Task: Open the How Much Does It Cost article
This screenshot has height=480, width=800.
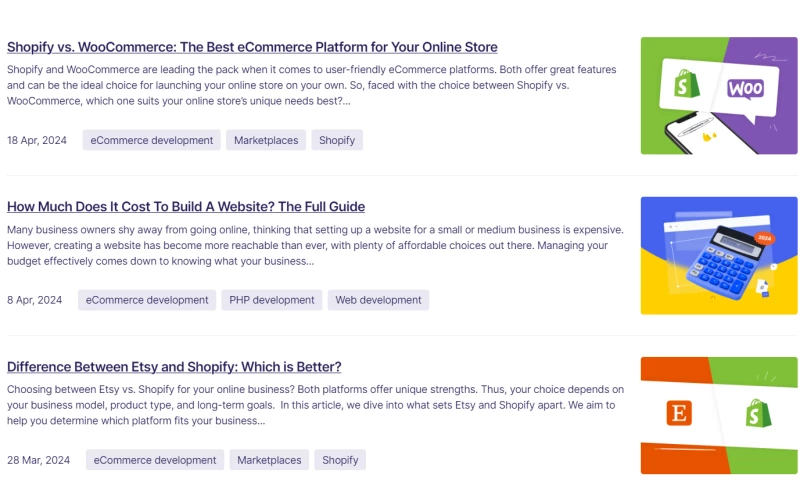Action: 186,207
